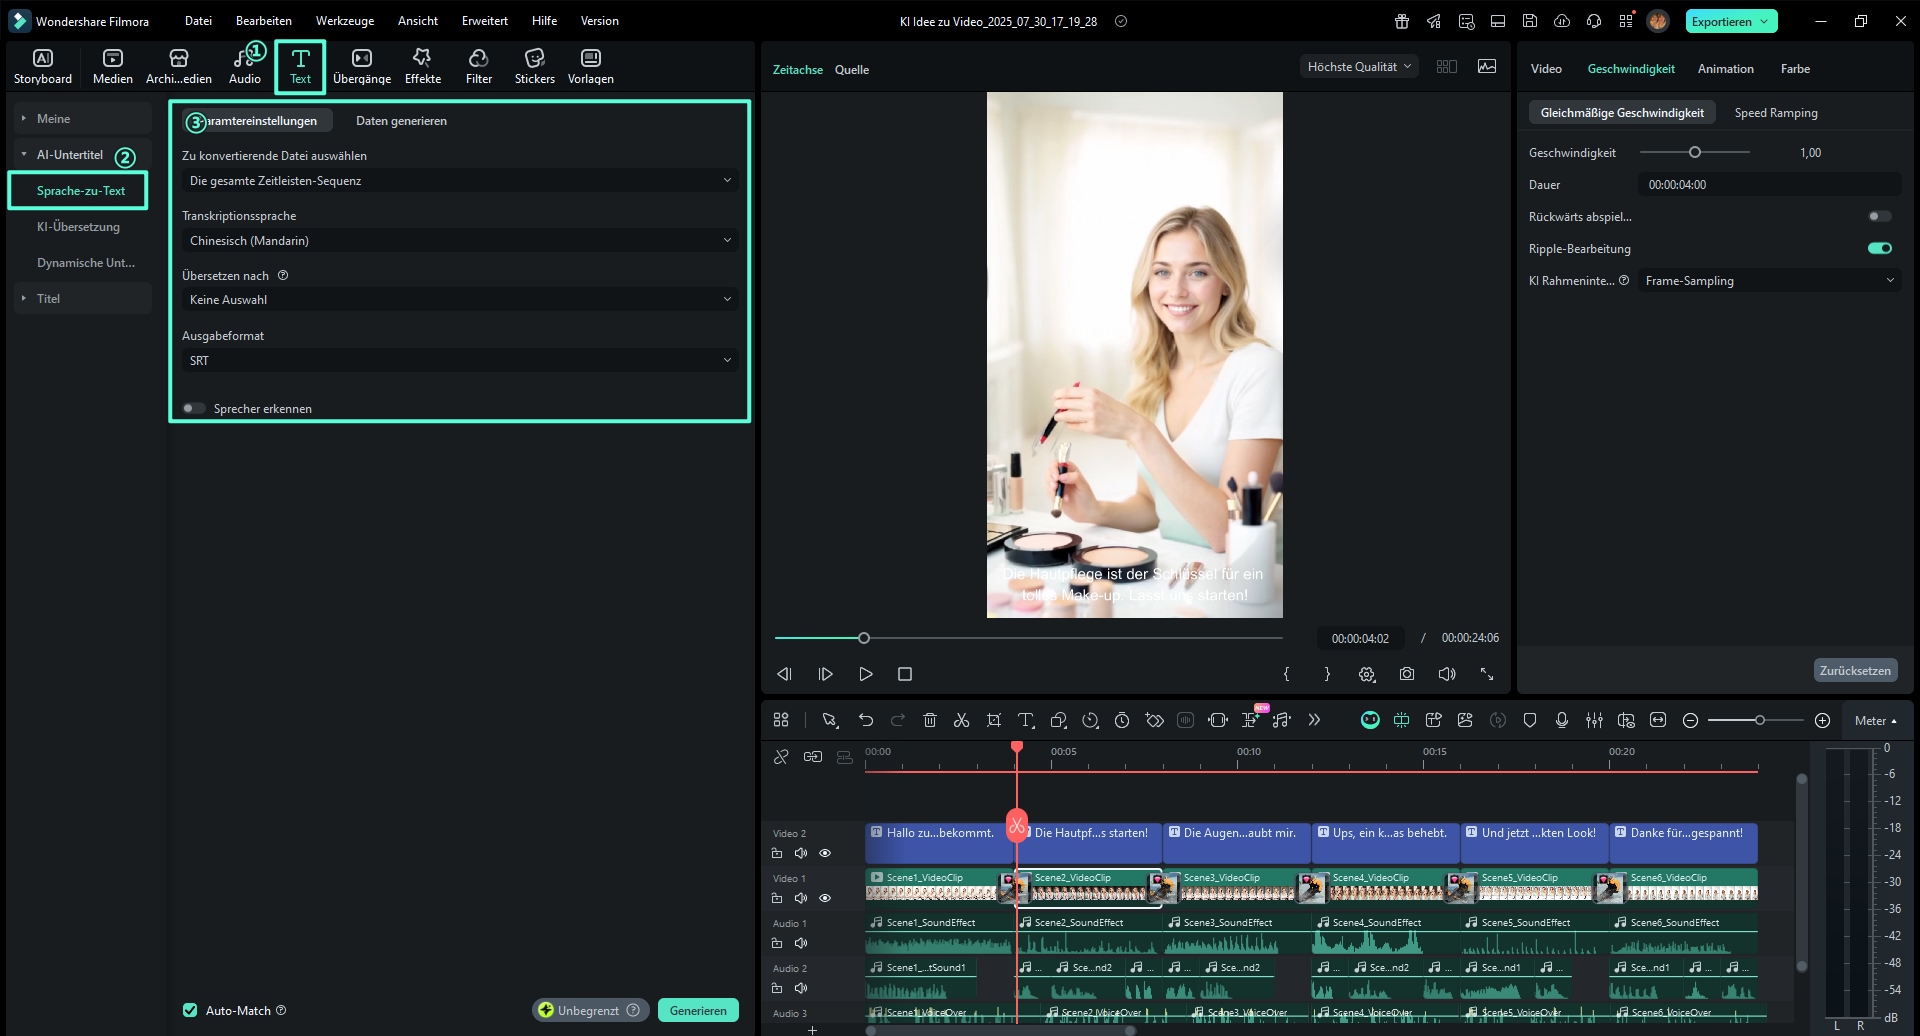
Task: Click the delete trash icon in timeline toolbar
Action: [x=929, y=720]
